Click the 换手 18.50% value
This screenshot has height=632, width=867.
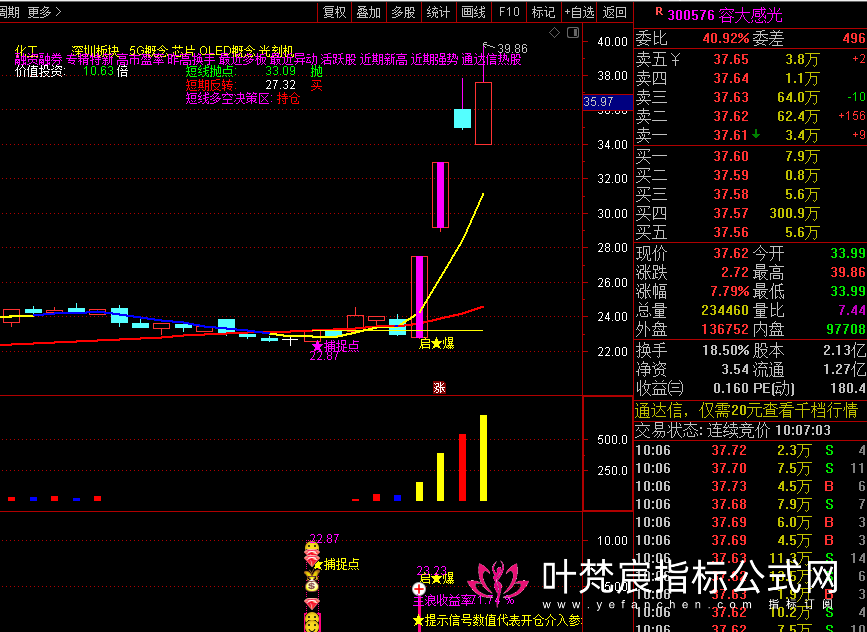coord(726,351)
